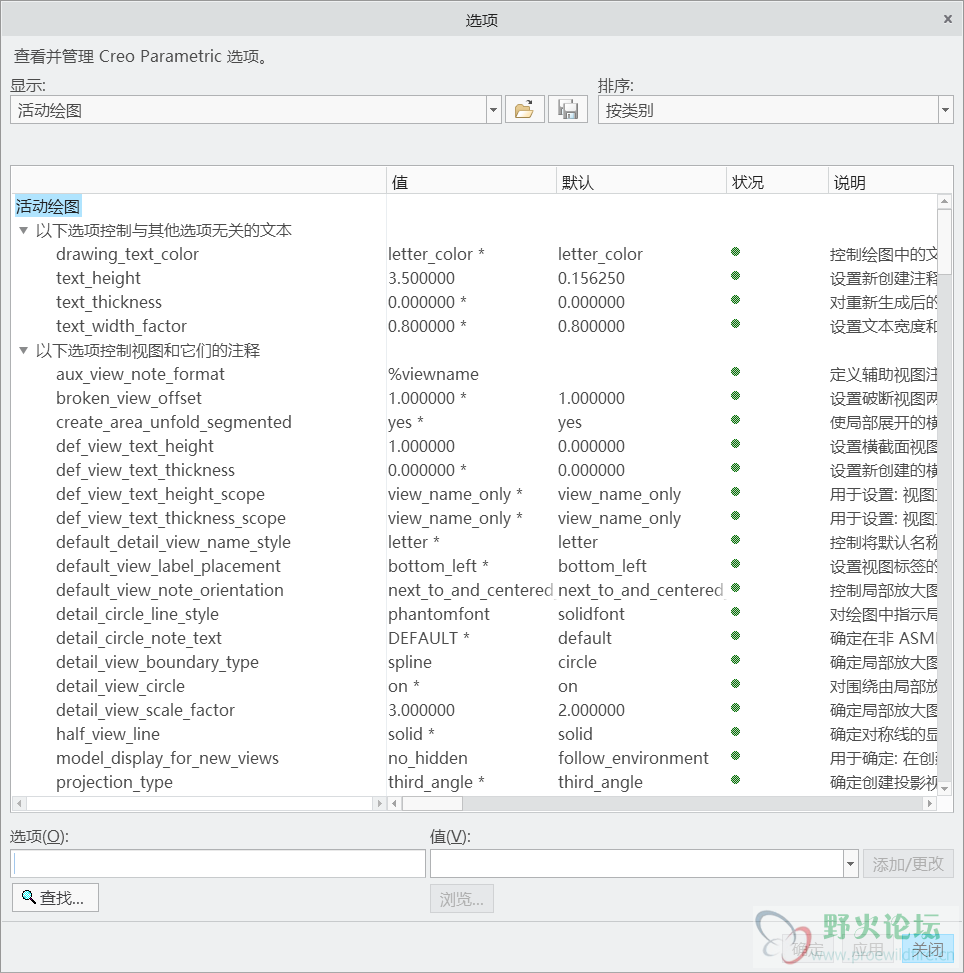Select the aux_view_note_format option
This screenshot has width=964, height=973.
(140, 374)
